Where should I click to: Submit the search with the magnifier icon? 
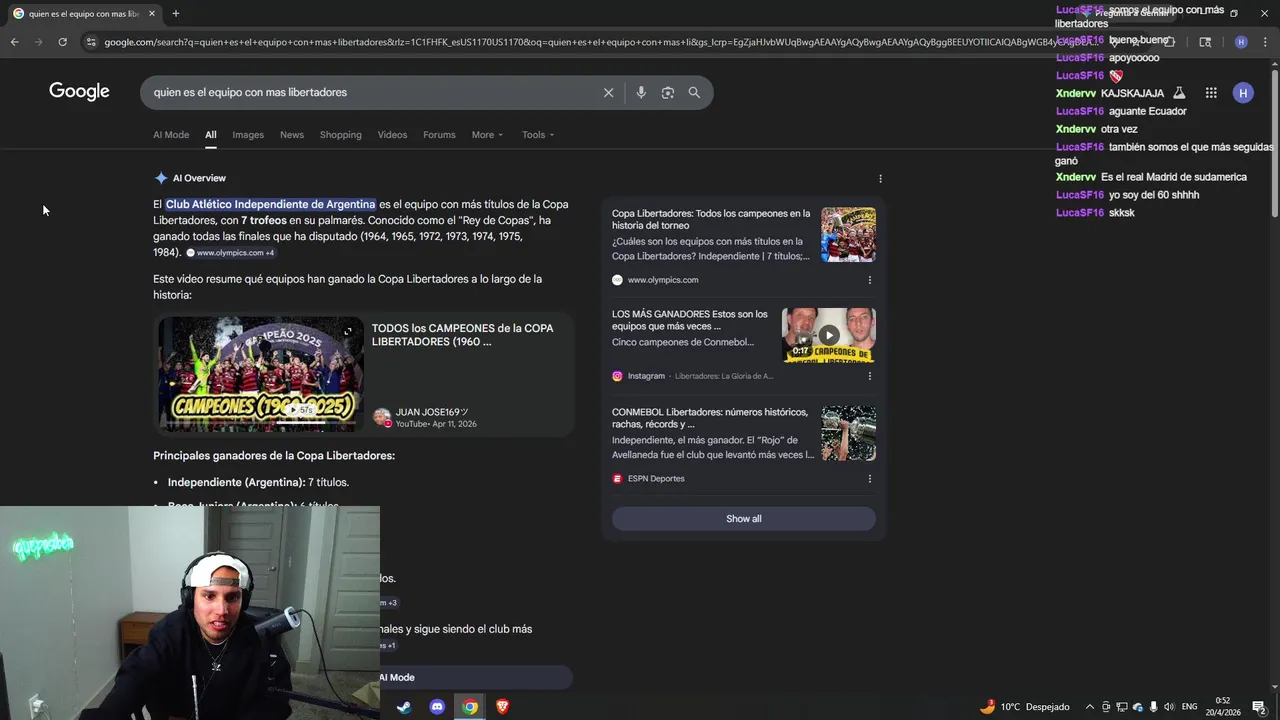click(694, 92)
